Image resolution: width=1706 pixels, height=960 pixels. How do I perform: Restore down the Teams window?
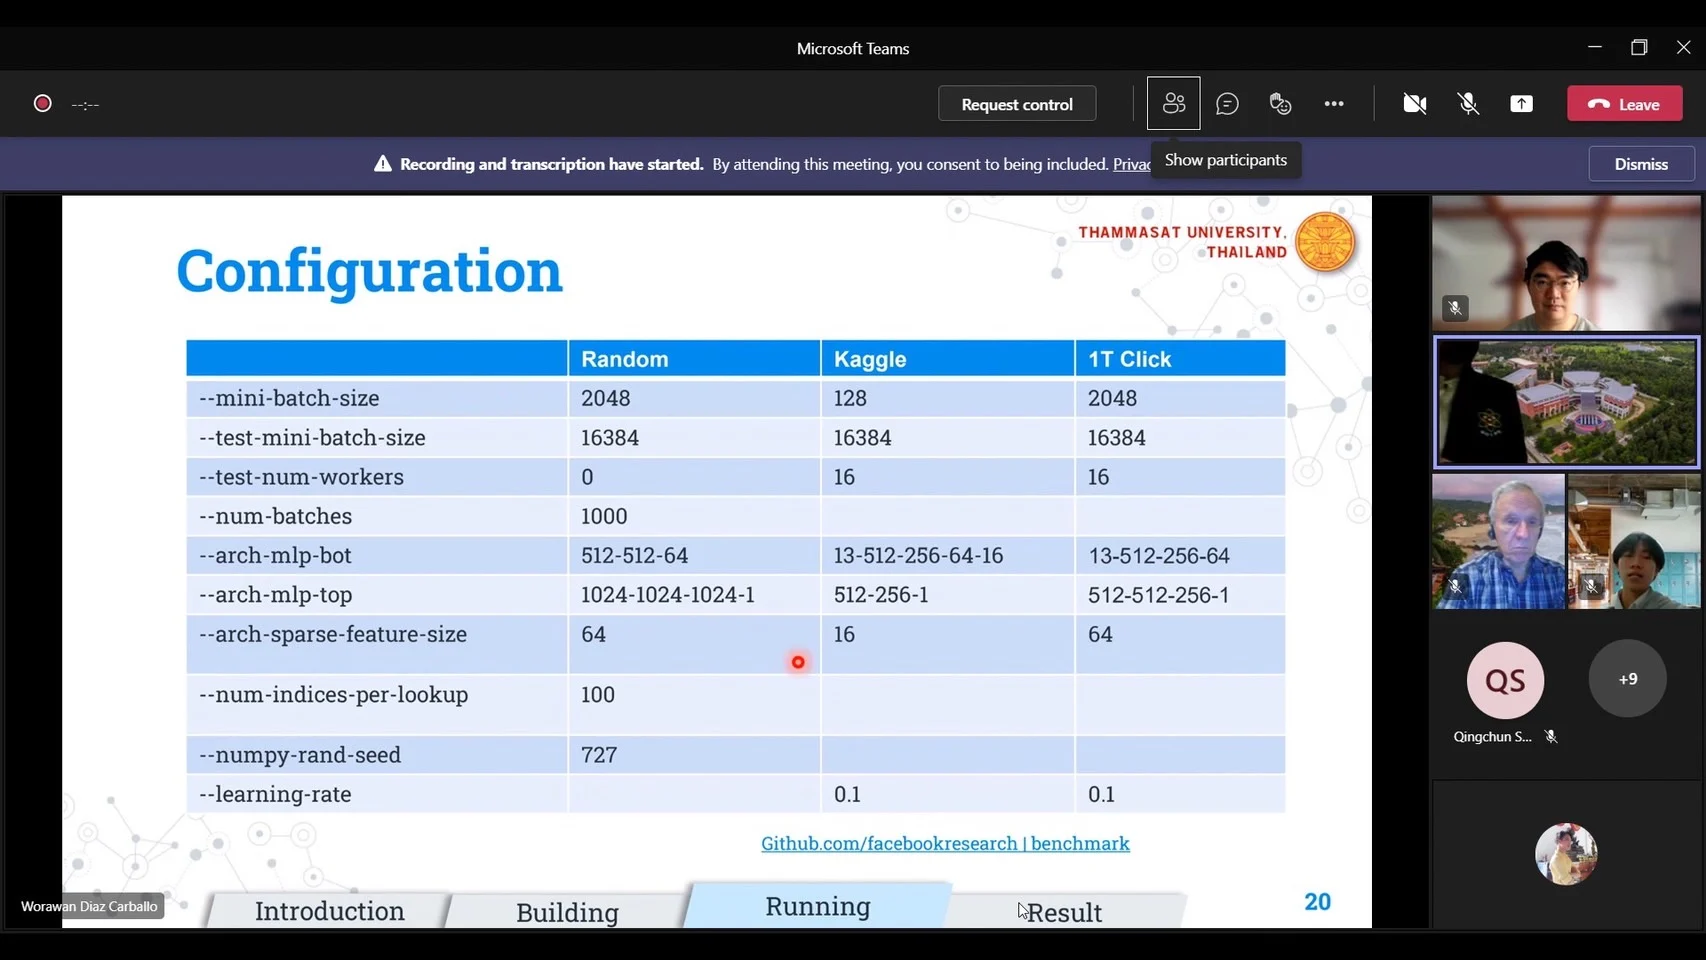(1638, 47)
